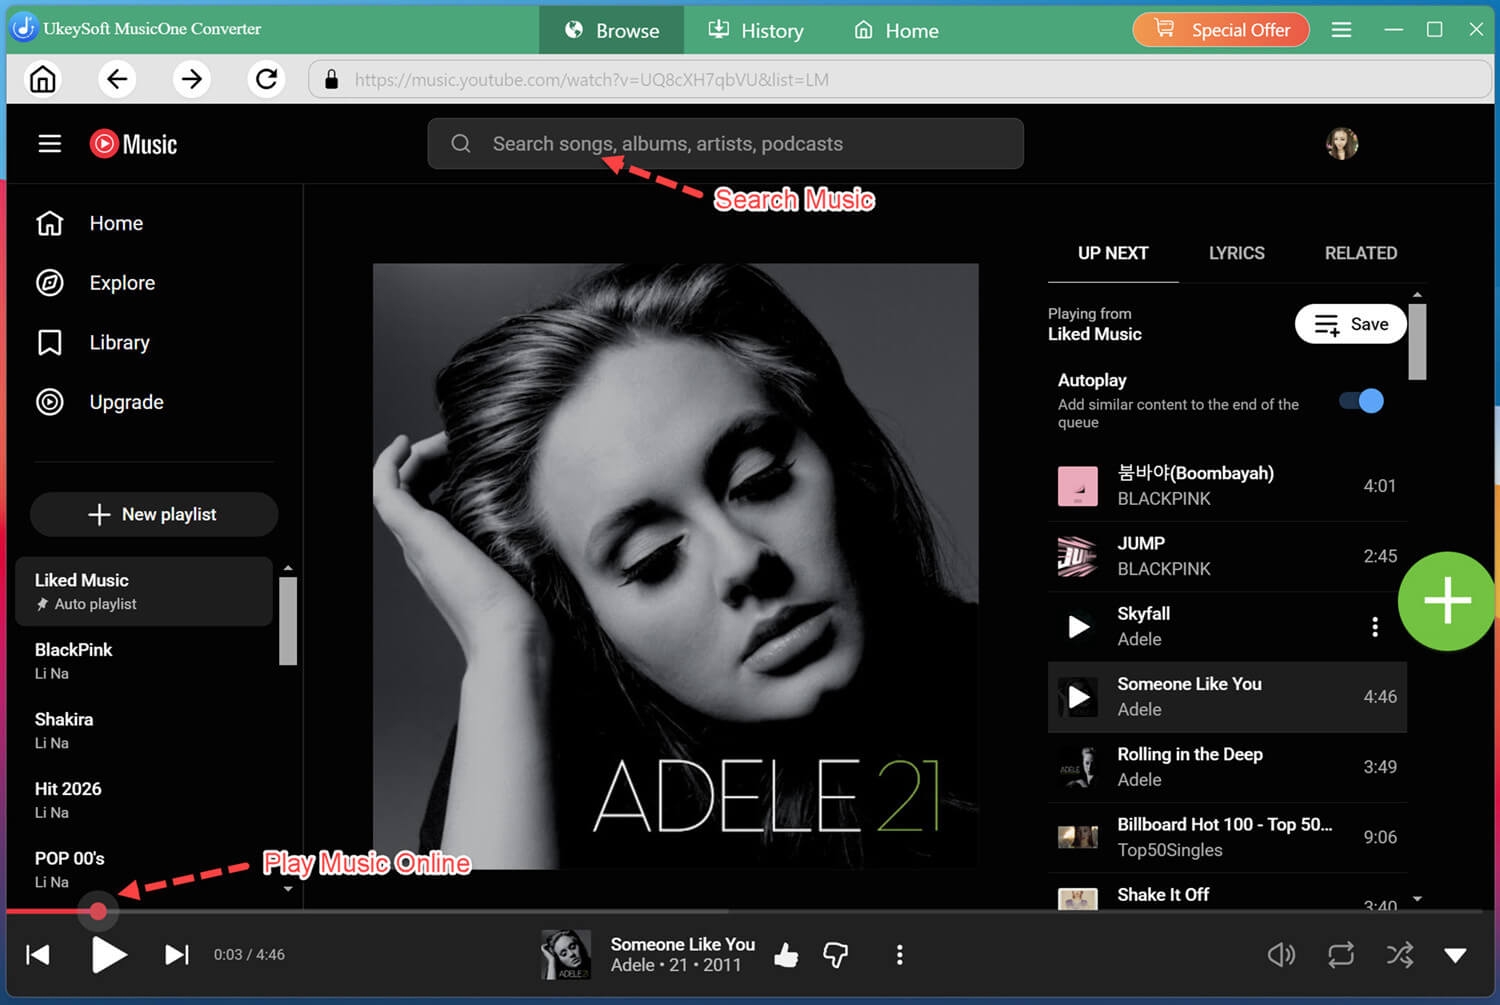Open the BlackPink playlist
The image size is (1500, 1005).
pyautogui.click(x=145, y=661)
